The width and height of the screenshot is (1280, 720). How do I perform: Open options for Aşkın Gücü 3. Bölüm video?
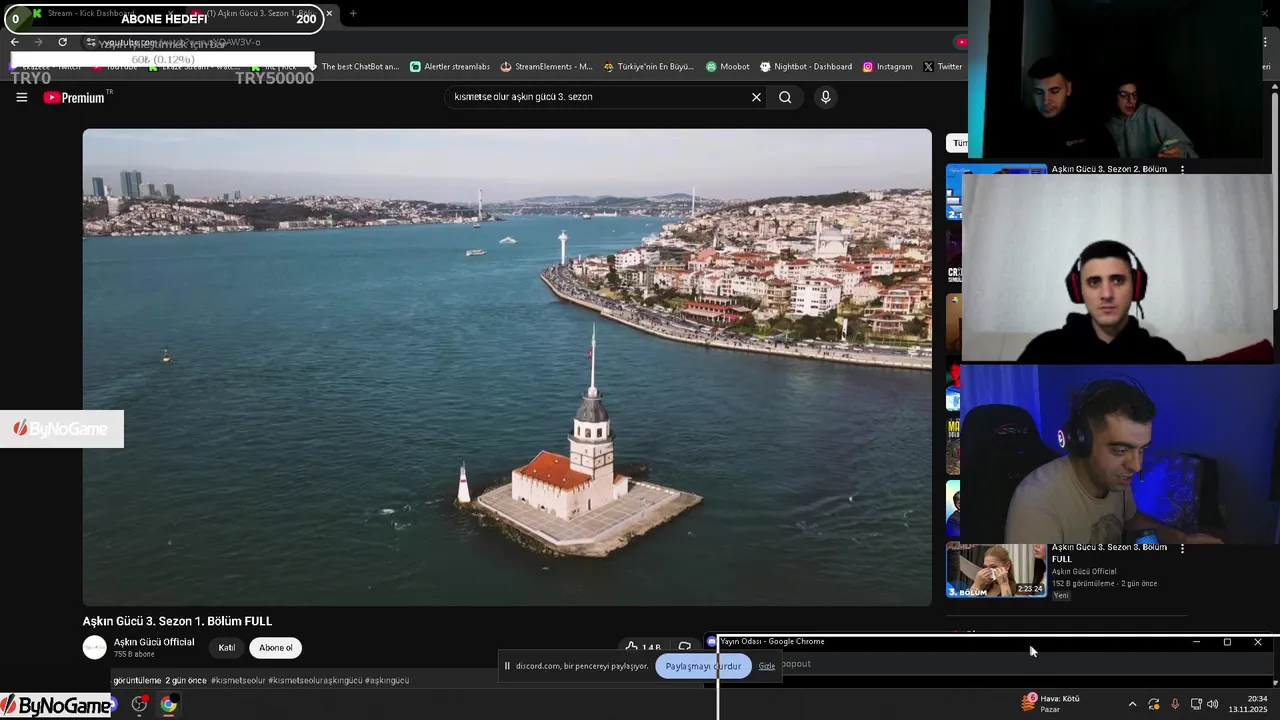click(x=1182, y=548)
